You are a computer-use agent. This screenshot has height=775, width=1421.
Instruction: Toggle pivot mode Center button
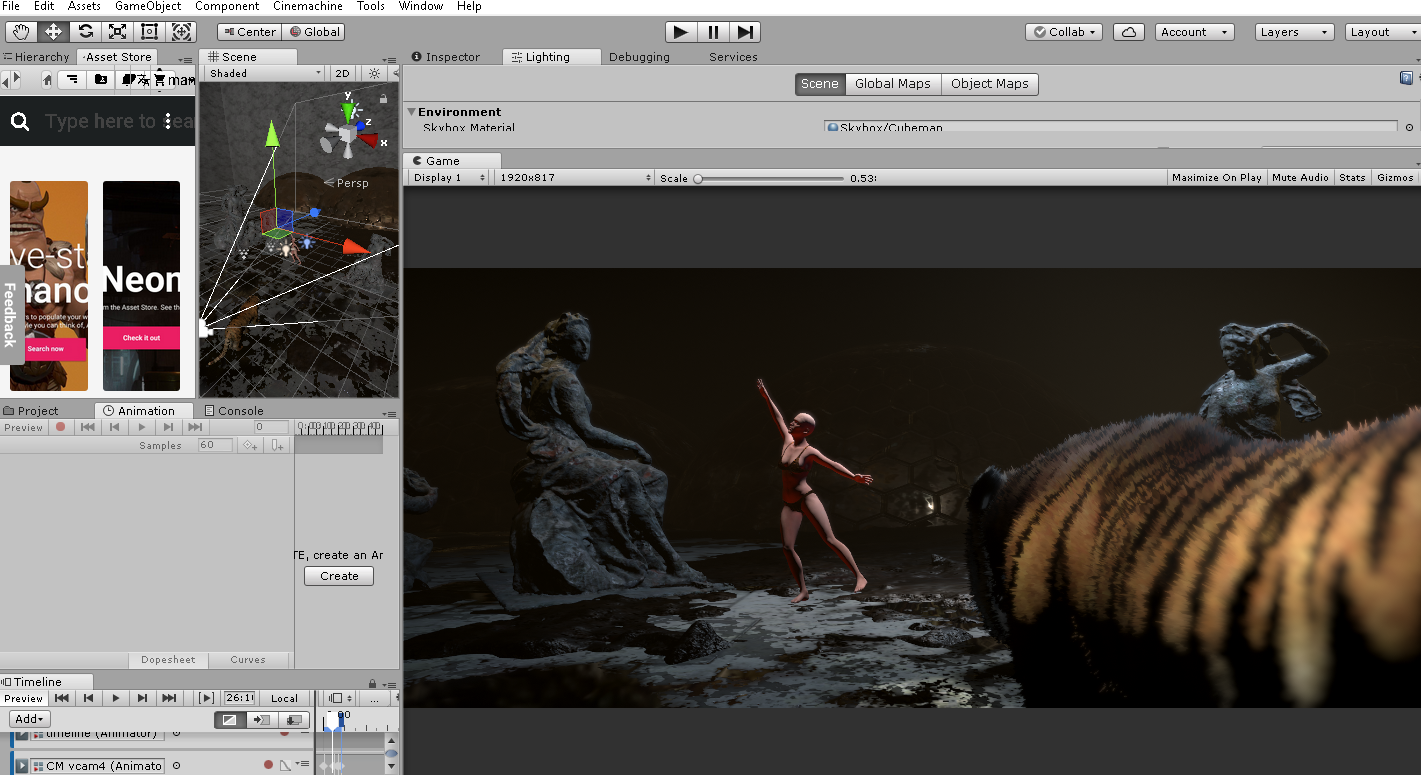tap(249, 32)
